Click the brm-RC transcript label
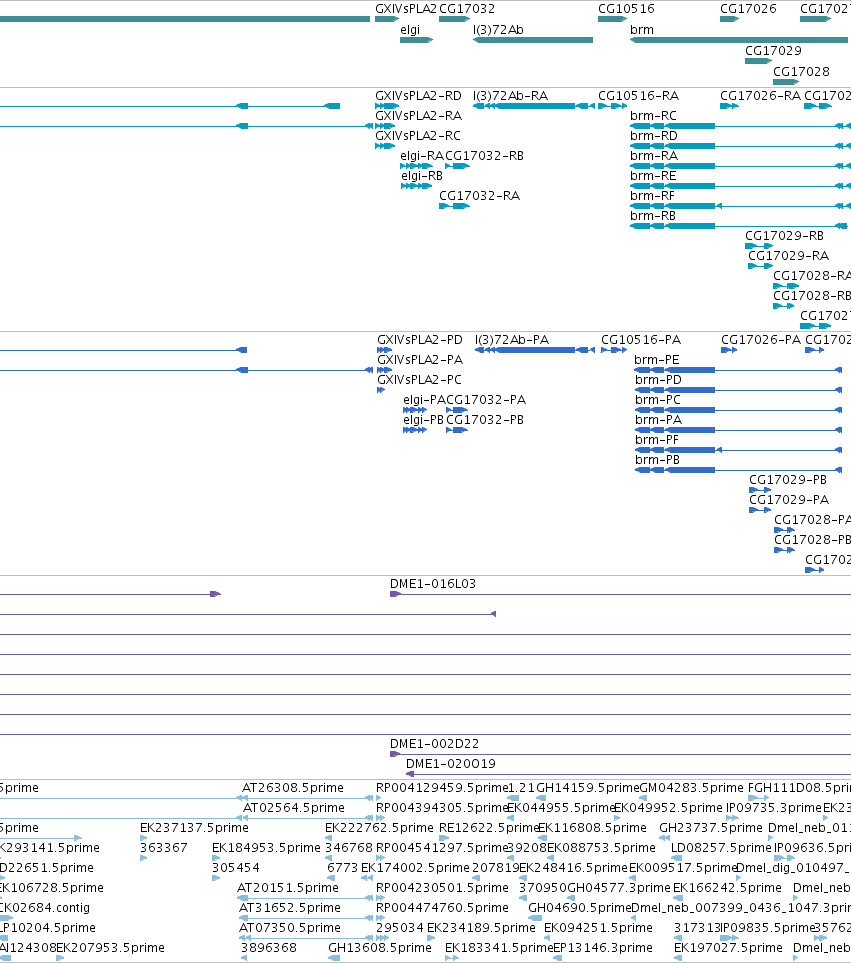 pos(653,115)
